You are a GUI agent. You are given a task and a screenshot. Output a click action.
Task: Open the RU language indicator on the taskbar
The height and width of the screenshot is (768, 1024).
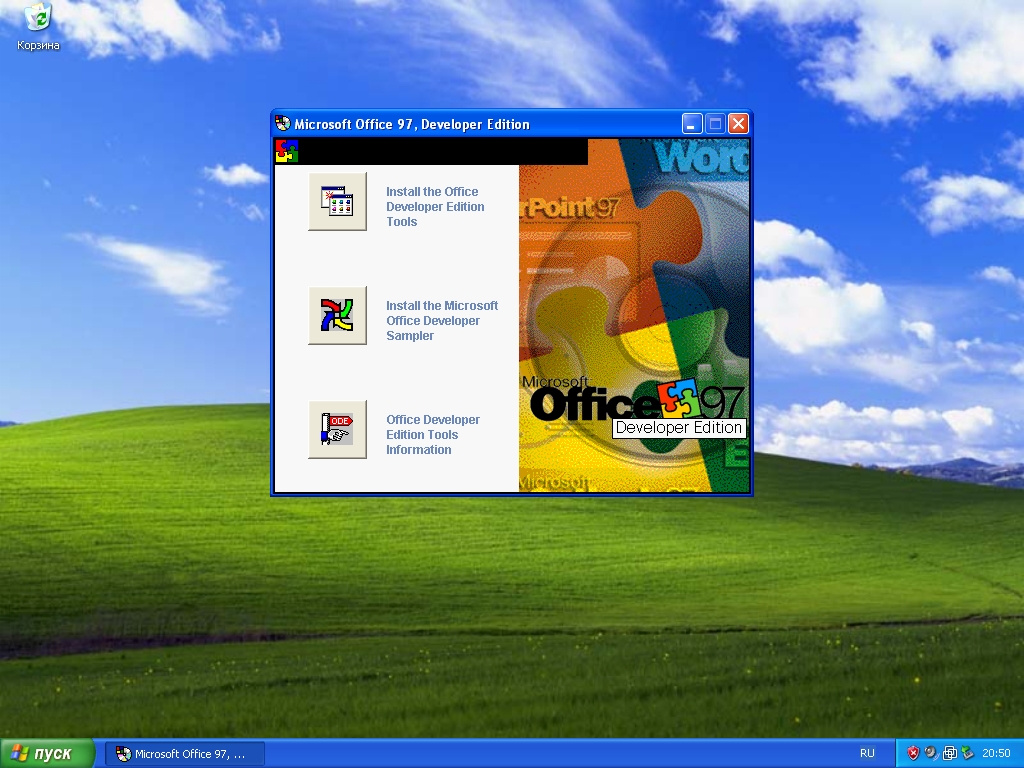pos(867,753)
